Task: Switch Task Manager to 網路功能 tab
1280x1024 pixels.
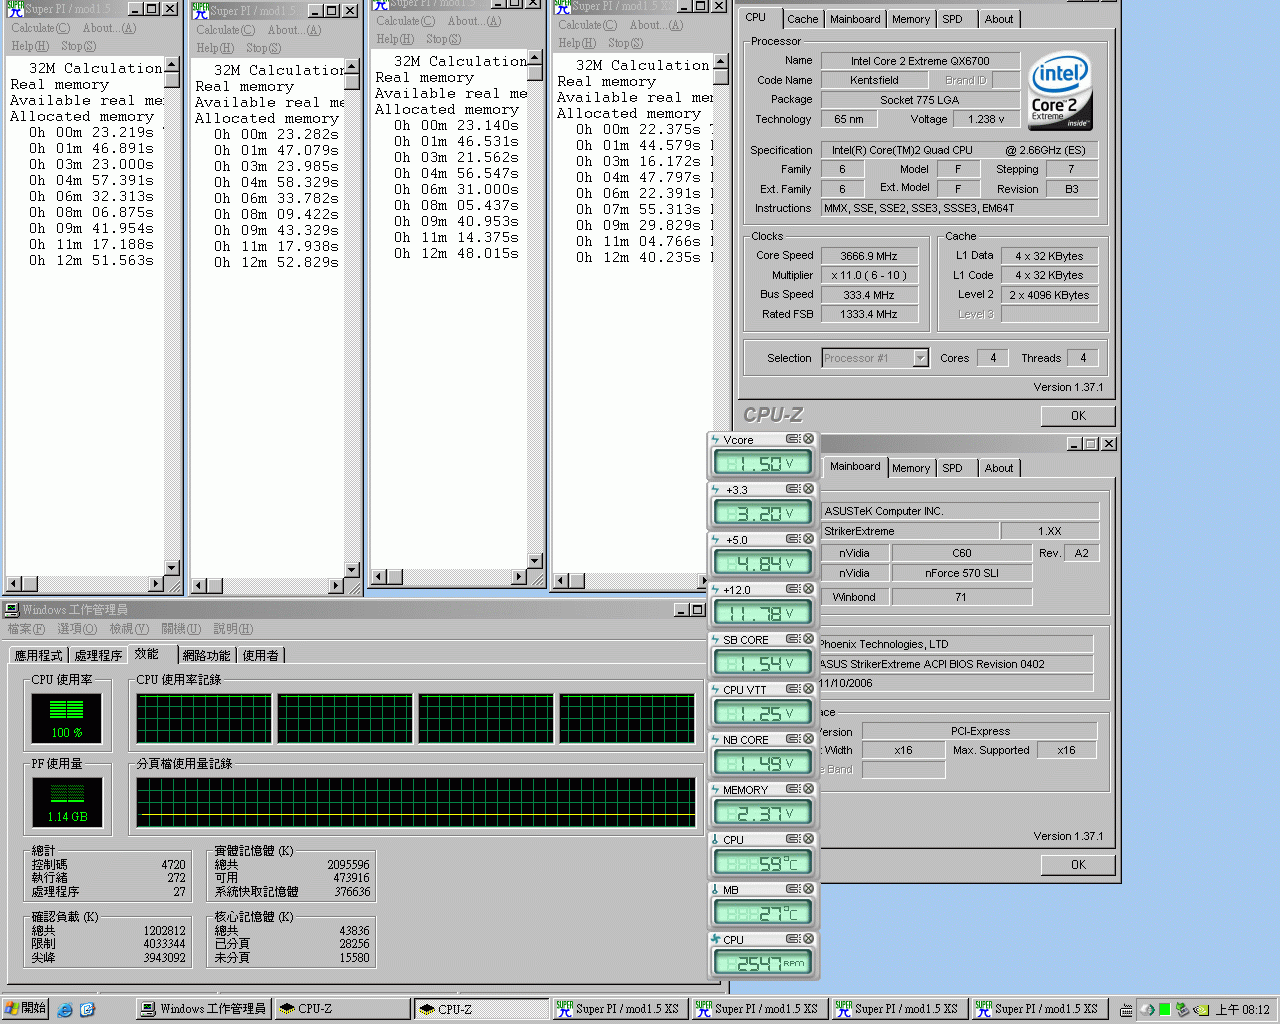Action: (207, 655)
